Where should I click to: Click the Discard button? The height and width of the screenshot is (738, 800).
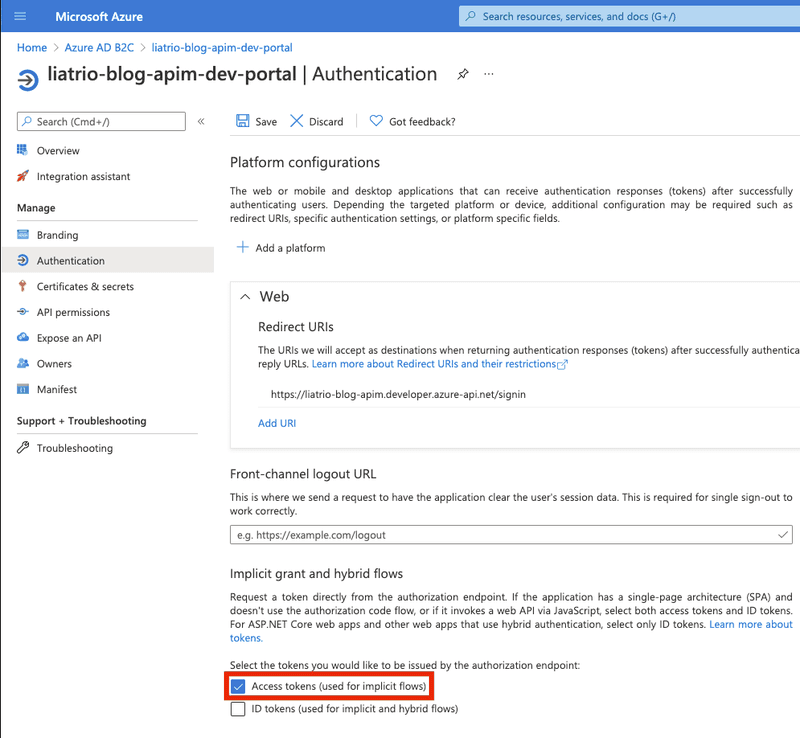317,121
